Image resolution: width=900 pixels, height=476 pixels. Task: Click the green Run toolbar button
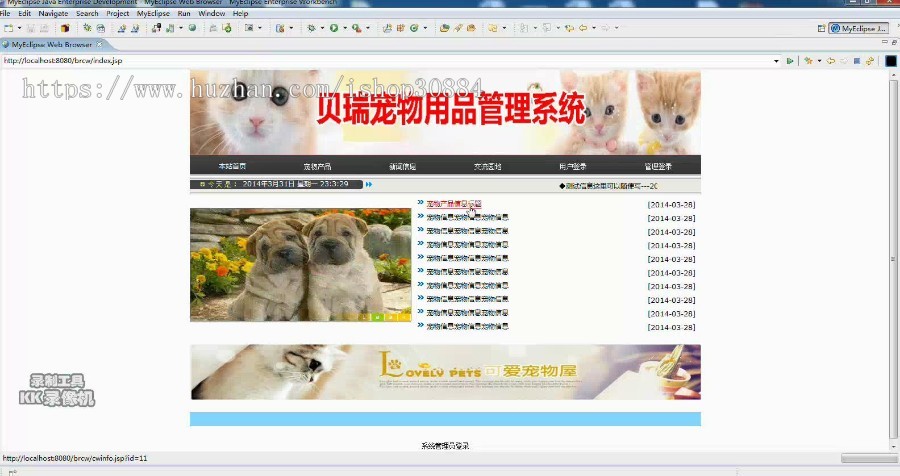tap(333, 28)
